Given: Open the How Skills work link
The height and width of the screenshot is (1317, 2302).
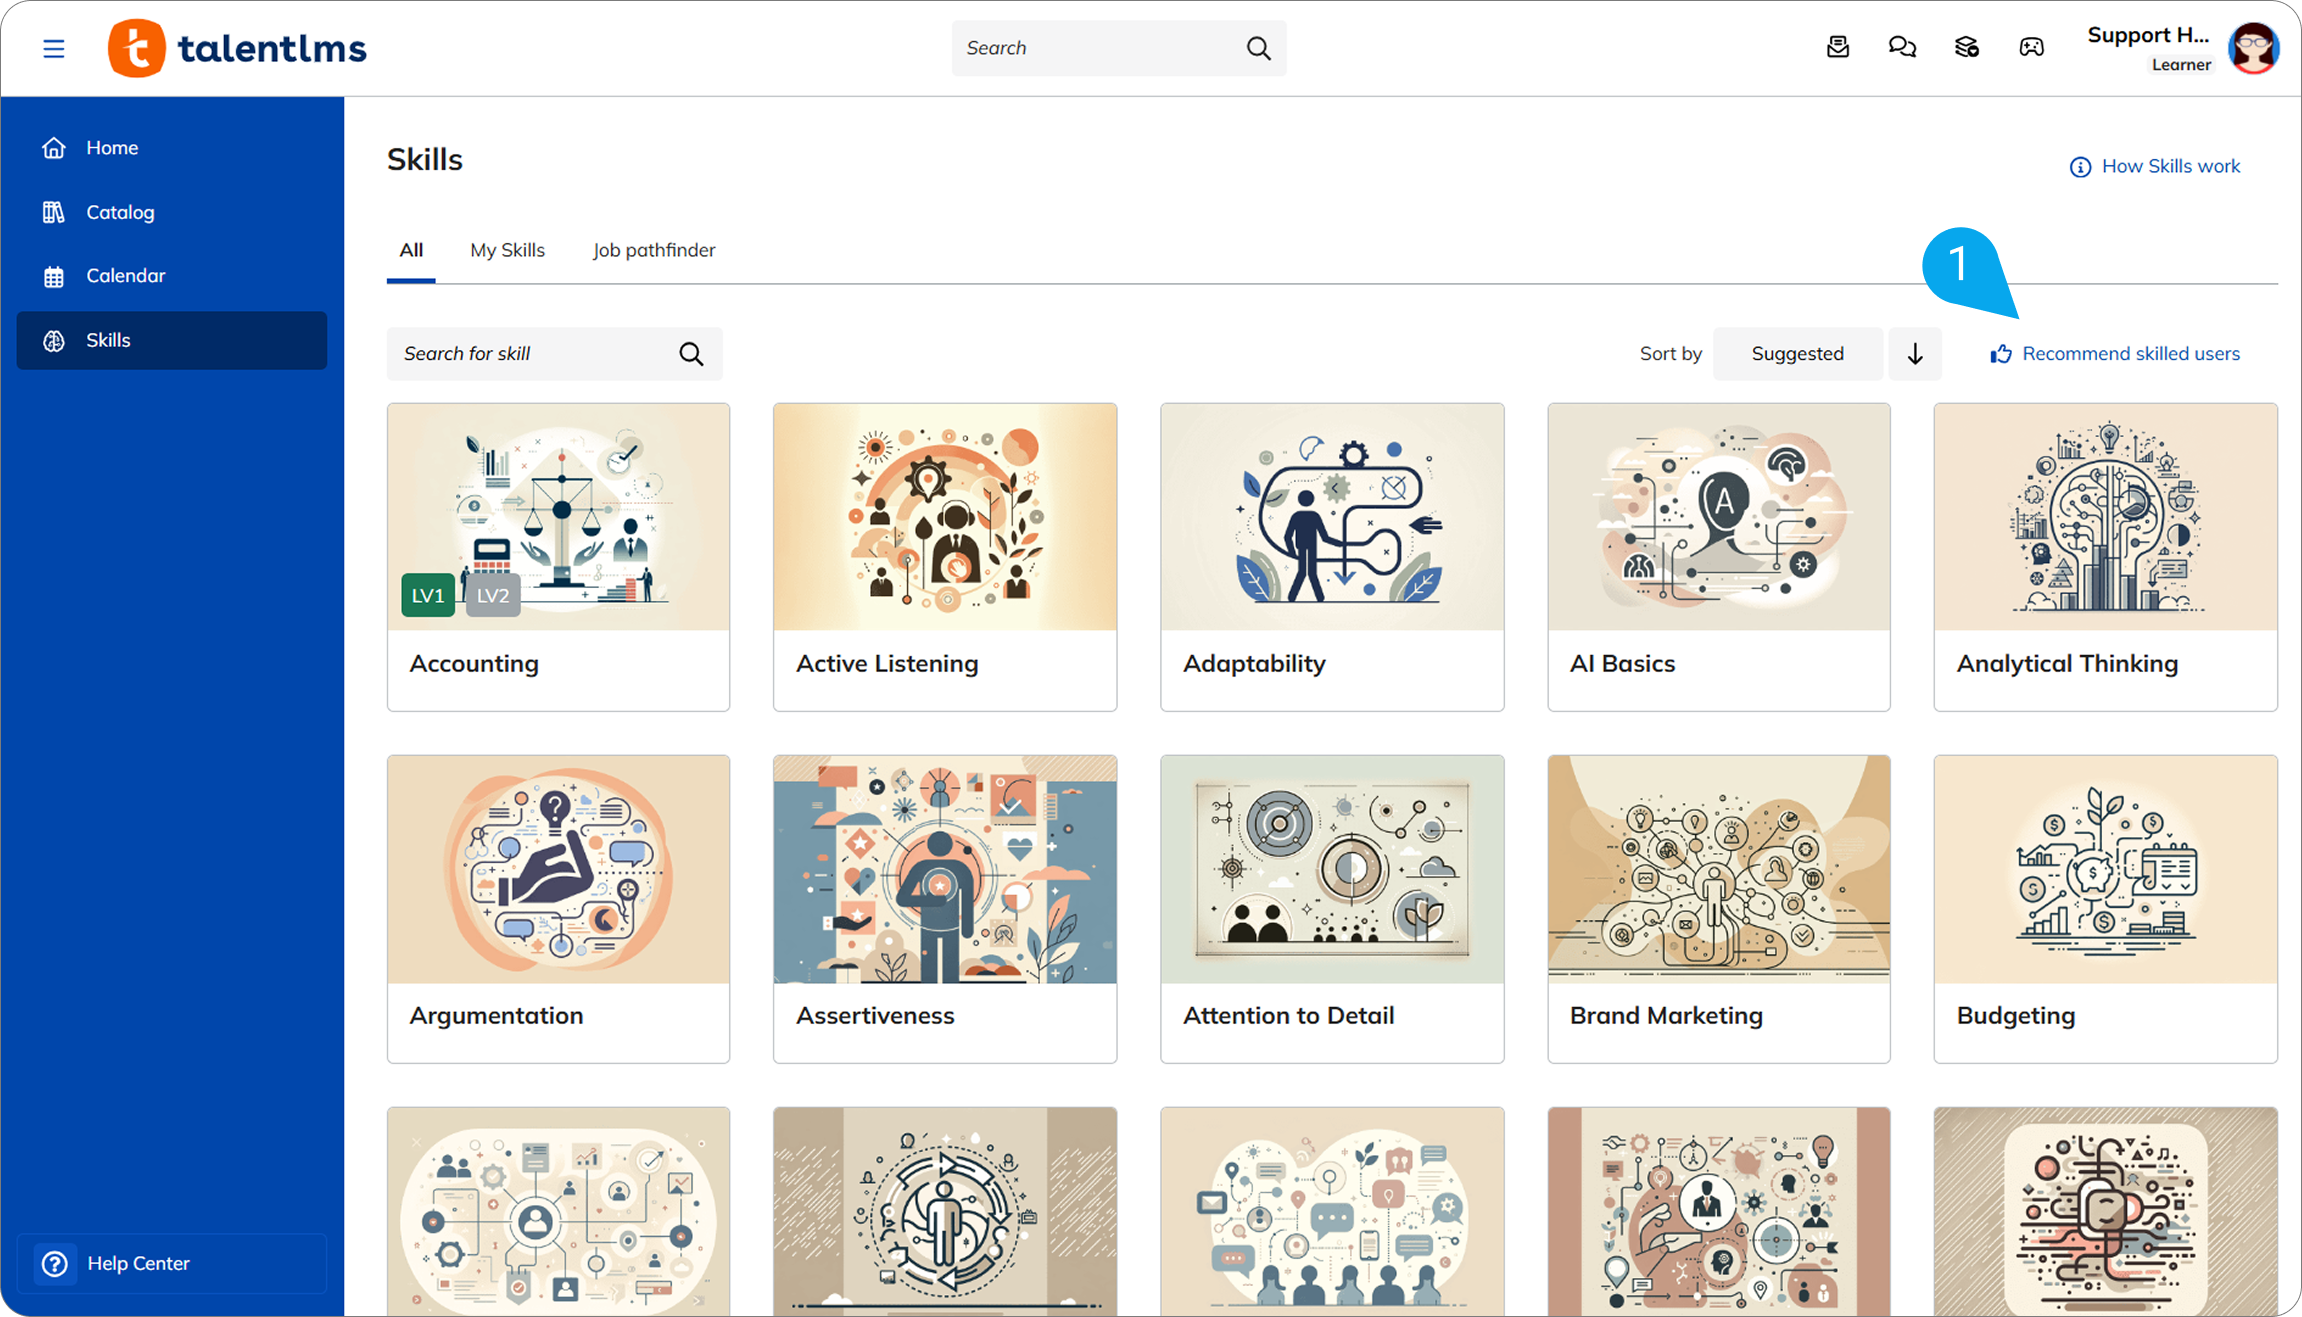Looking at the screenshot, I should 2170,166.
